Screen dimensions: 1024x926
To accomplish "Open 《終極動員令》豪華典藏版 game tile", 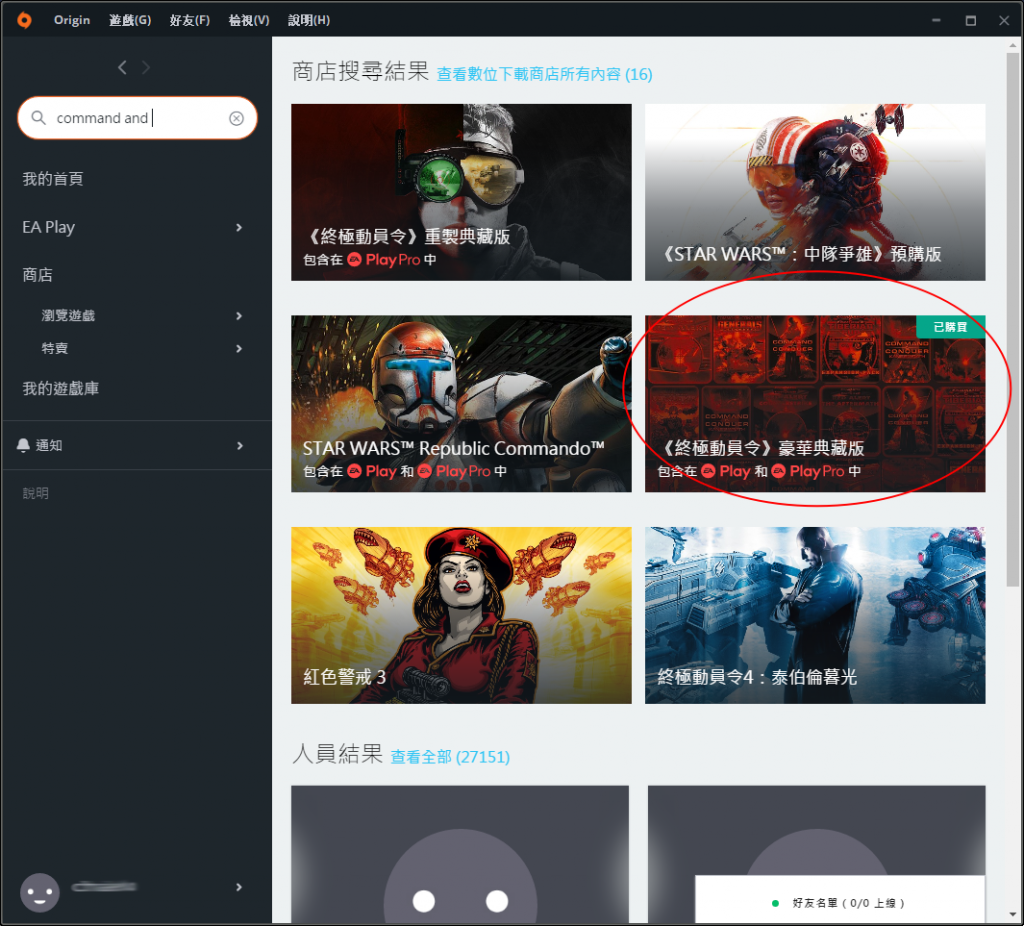I will [815, 404].
